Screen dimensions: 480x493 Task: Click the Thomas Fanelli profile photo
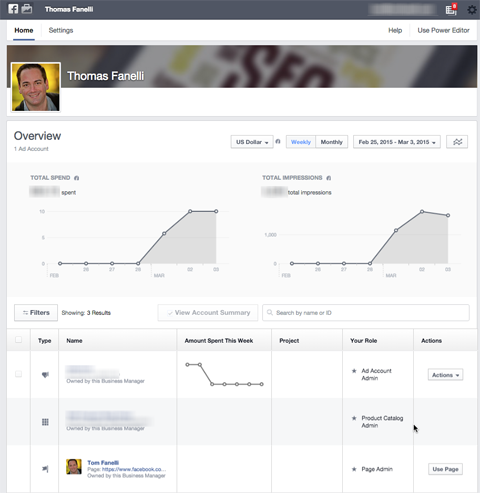point(36,87)
